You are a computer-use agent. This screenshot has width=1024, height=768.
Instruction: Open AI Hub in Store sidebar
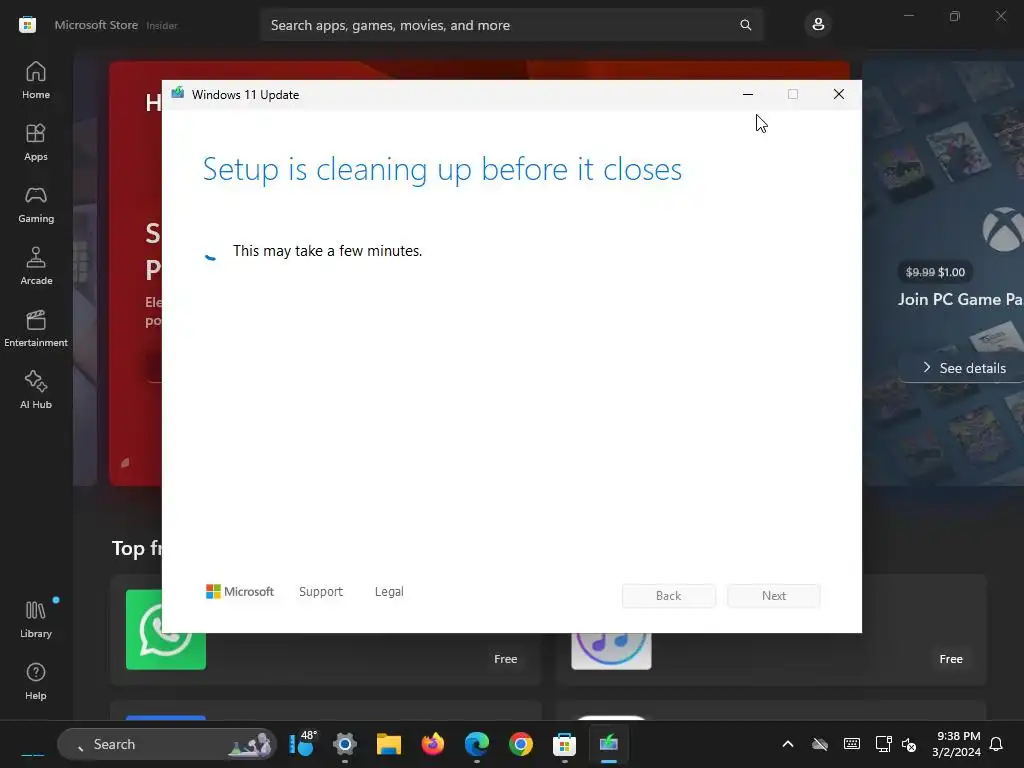(x=36, y=390)
